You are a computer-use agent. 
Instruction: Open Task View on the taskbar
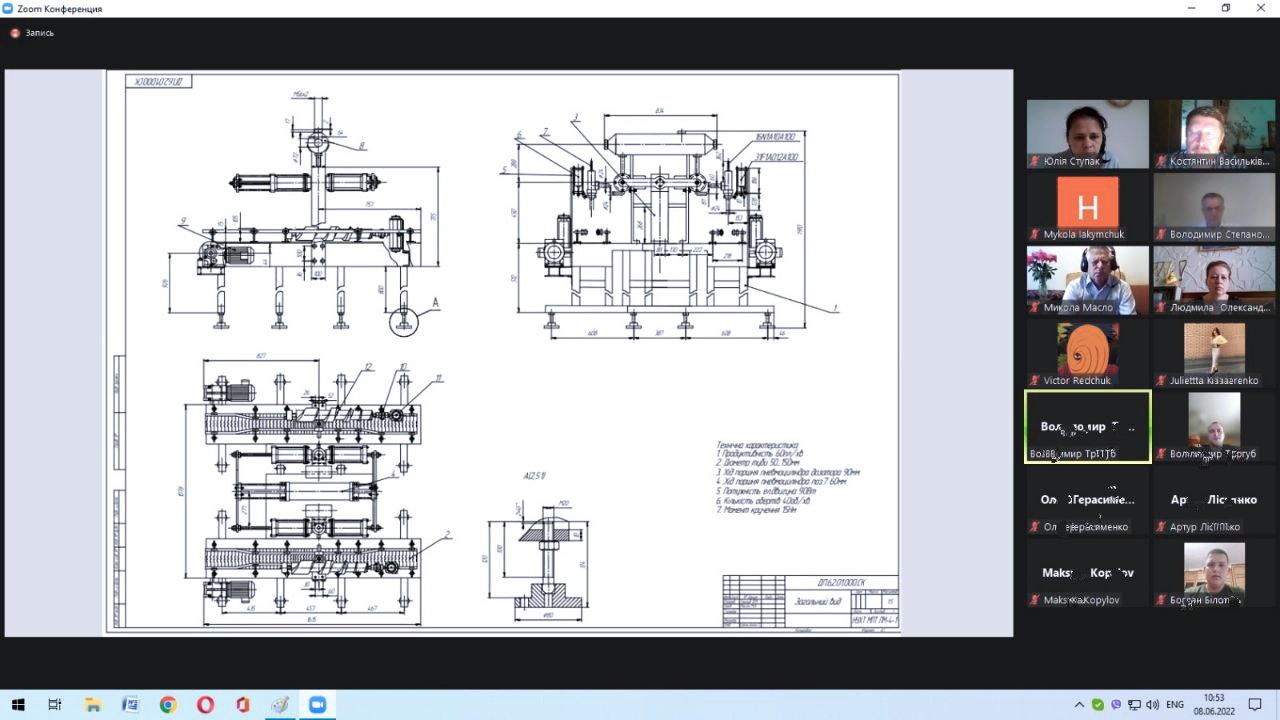[x=55, y=705]
